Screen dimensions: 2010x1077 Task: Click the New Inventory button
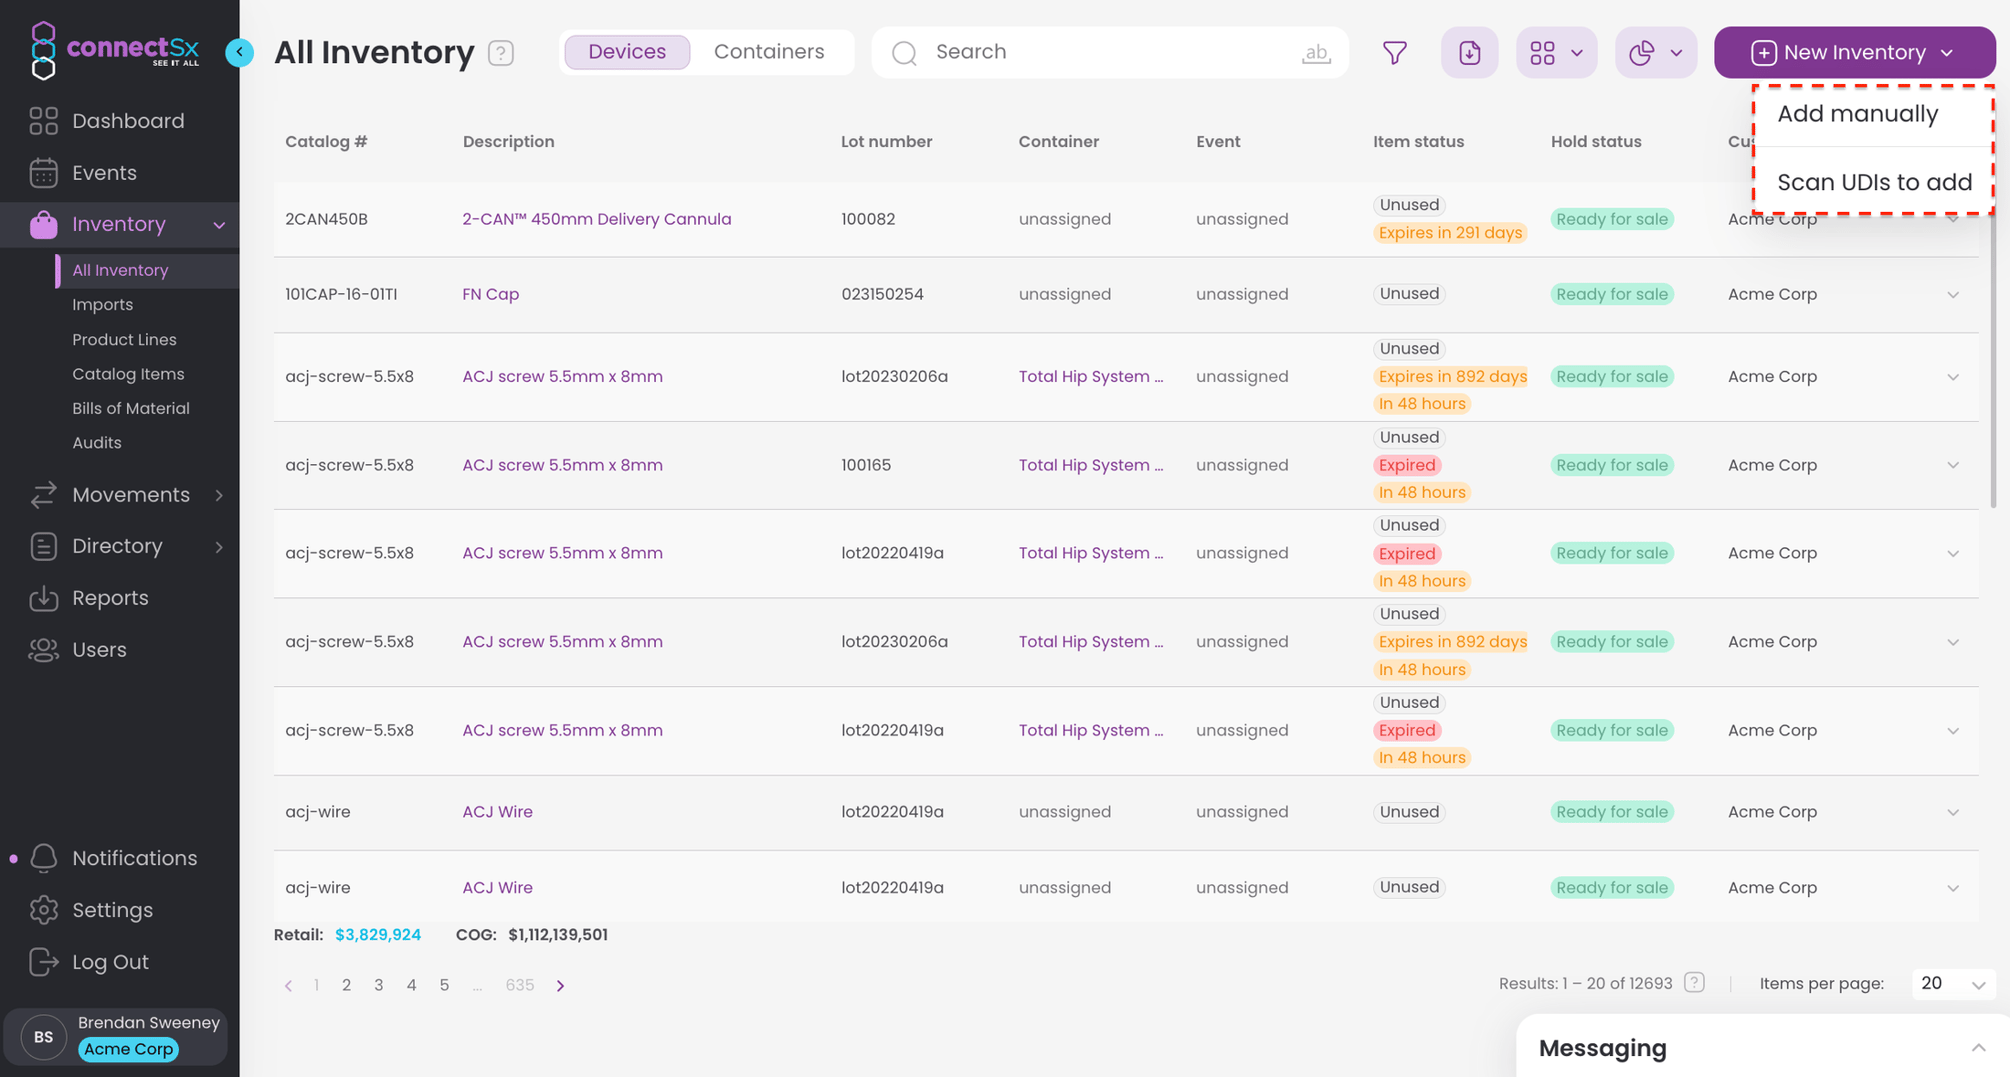click(1854, 52)
